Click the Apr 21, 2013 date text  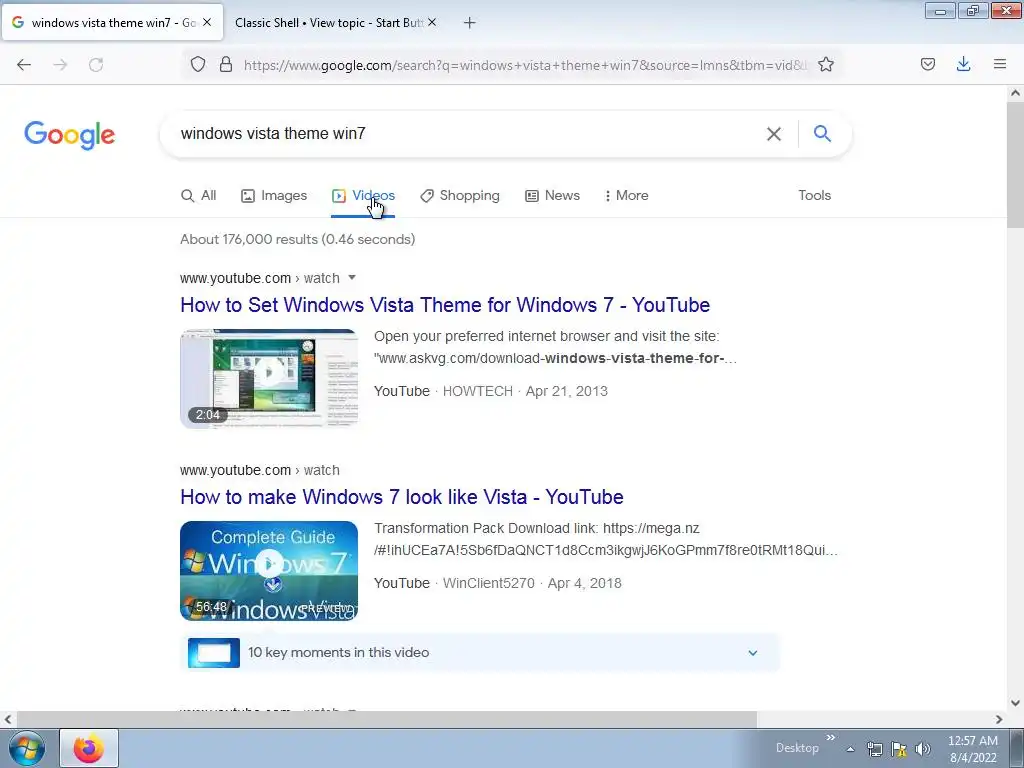(566, 391)
